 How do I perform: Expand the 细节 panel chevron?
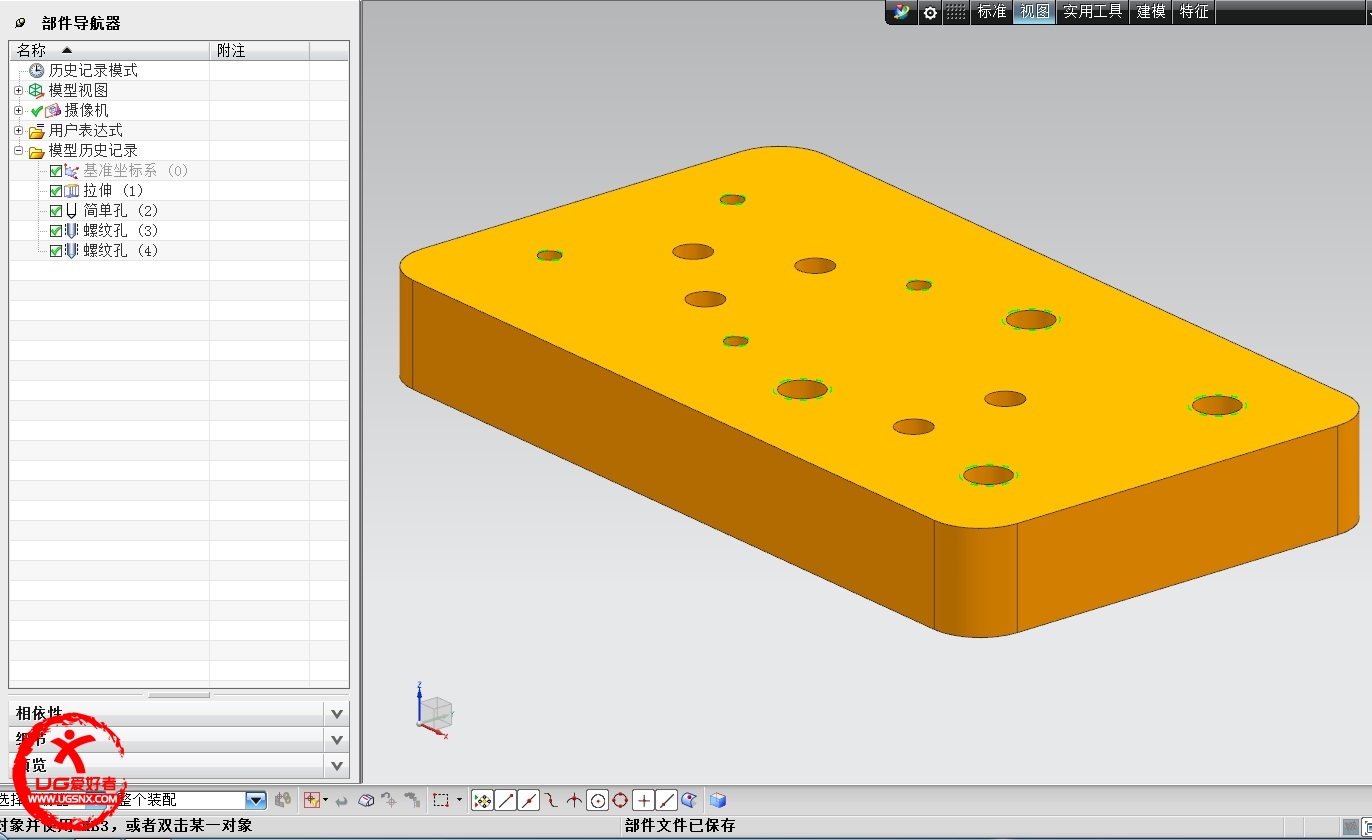337,740
